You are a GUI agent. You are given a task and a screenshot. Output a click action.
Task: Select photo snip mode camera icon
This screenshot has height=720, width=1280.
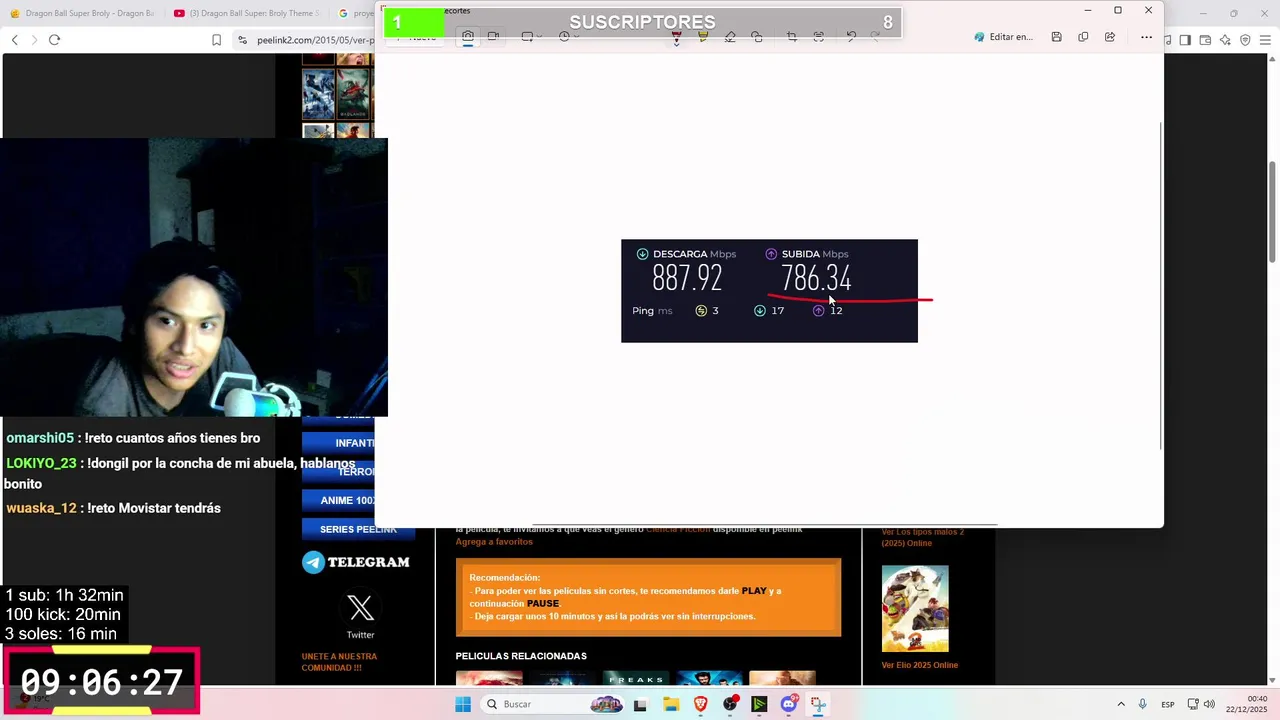pyautogui.click(x=467, y=36)
